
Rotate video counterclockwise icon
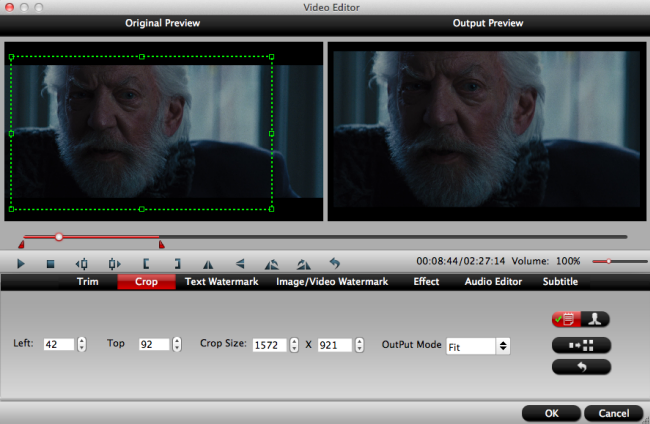click(x=272, y=264)
